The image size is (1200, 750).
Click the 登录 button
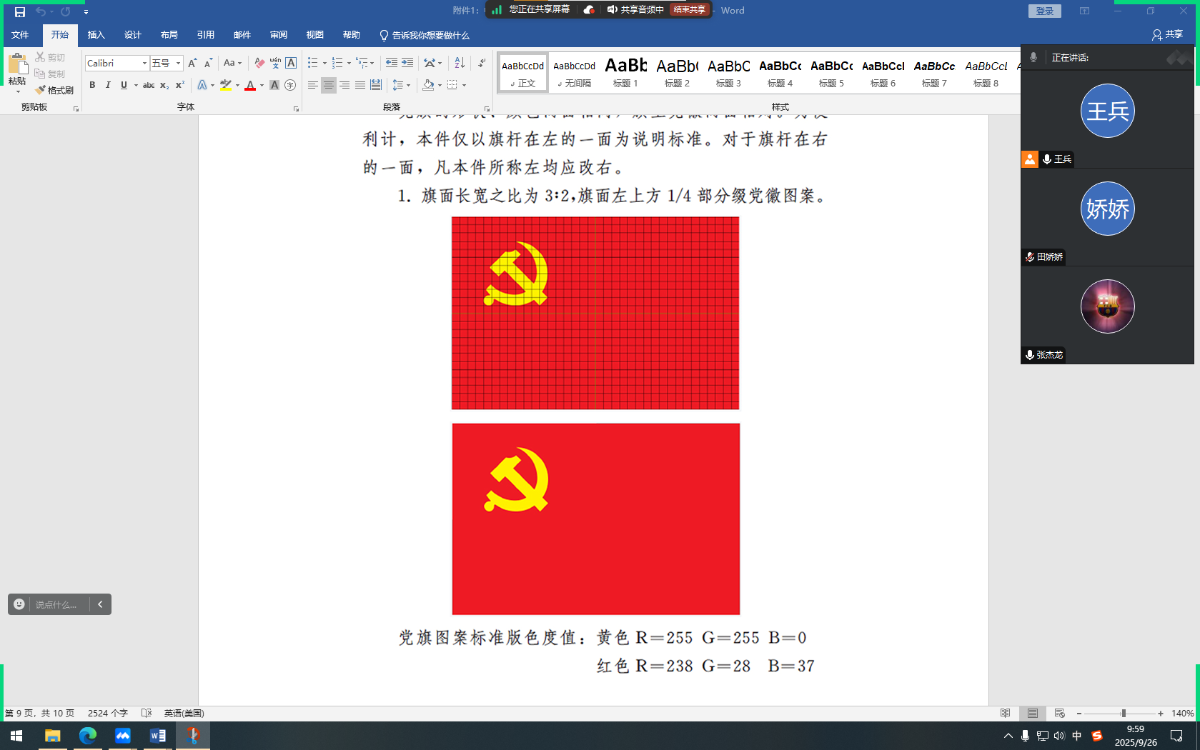[1045, 10]
